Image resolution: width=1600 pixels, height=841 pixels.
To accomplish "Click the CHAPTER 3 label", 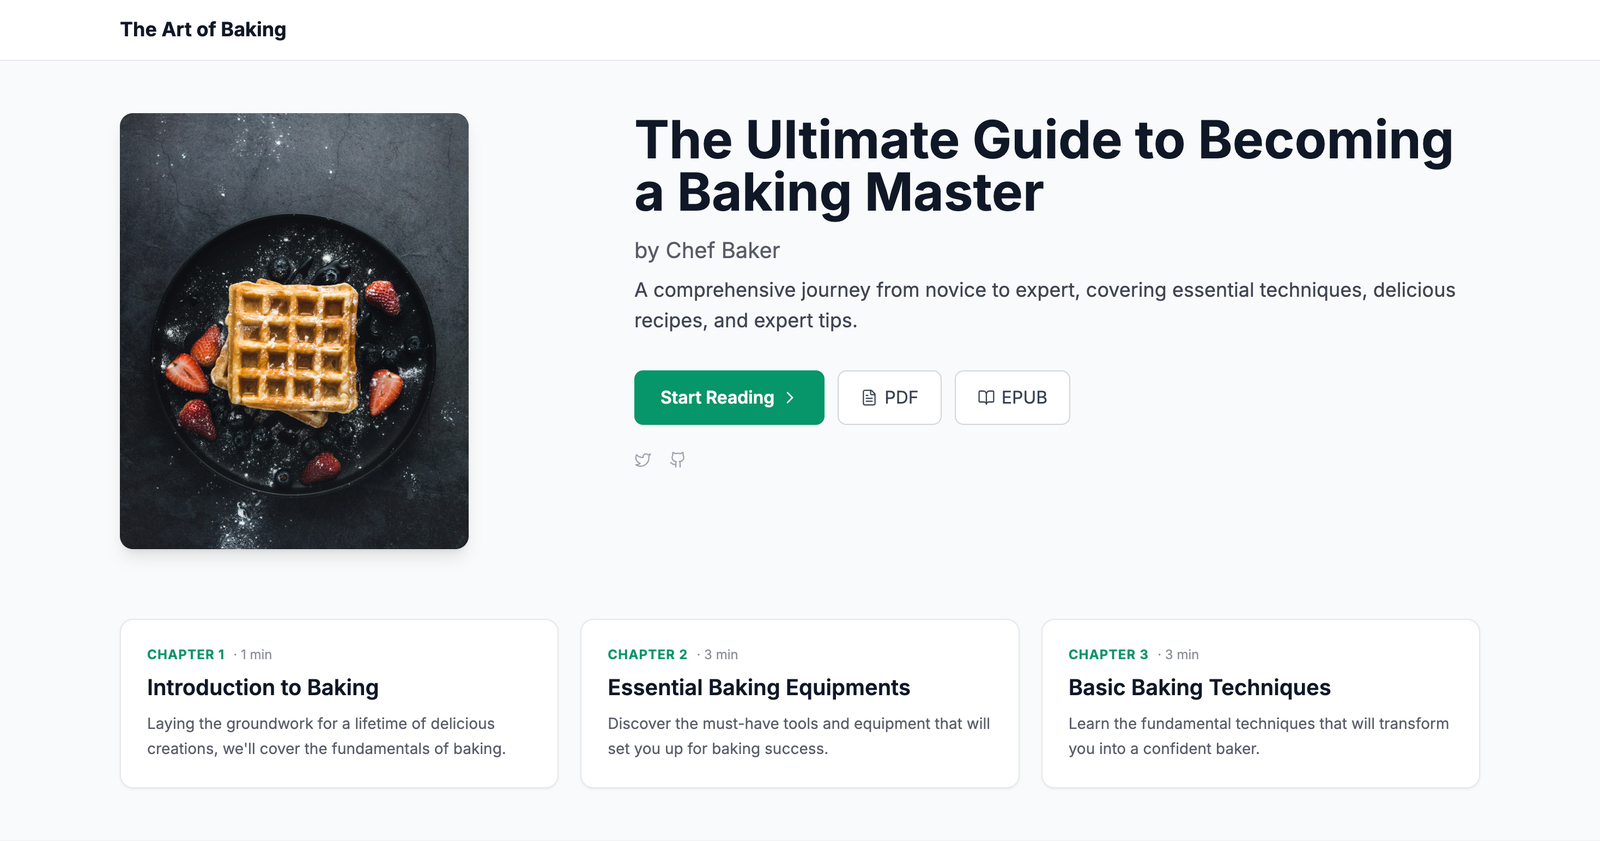I will pyautogui.click(x=1108, y=655).
